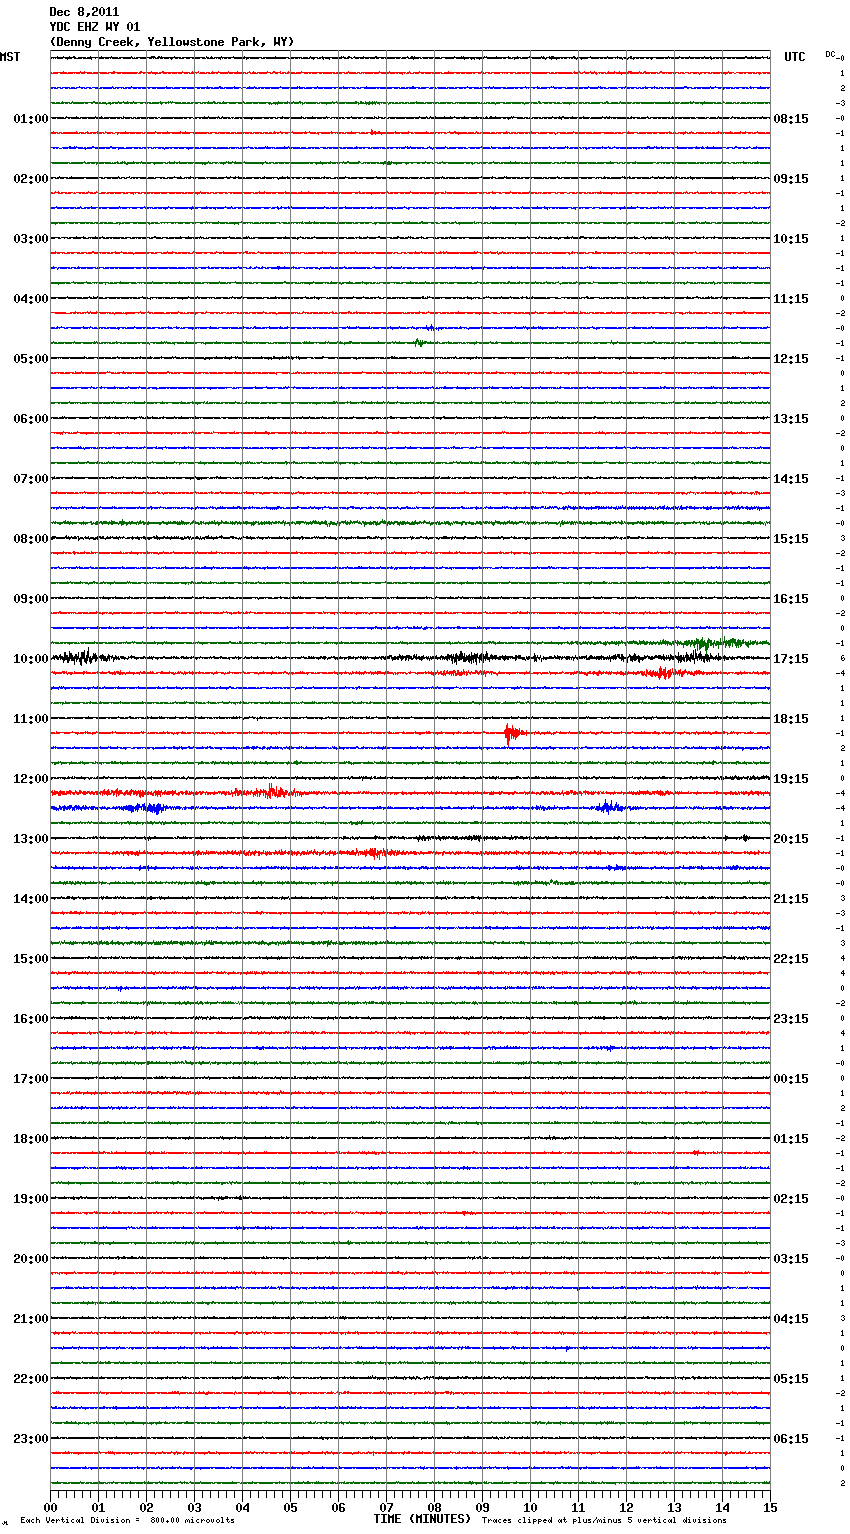
Task: Click minute "09" on the bottom time axis
Action: [482, 1507]
